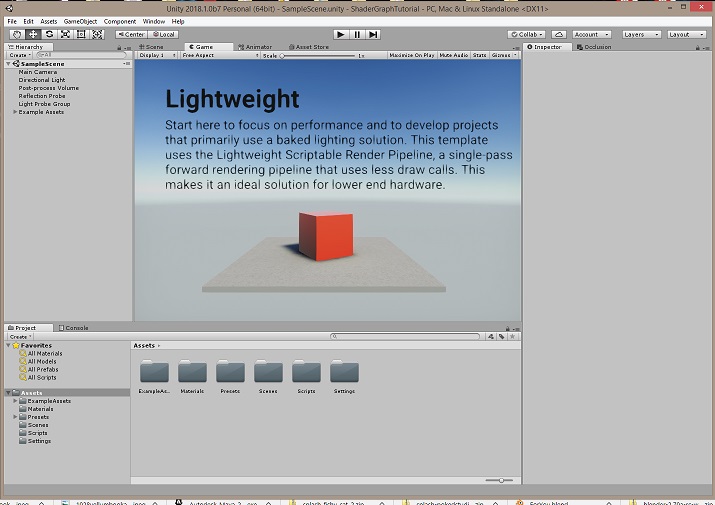Expand ExampleAssets folder in Project tree

(x=15, y=401)
